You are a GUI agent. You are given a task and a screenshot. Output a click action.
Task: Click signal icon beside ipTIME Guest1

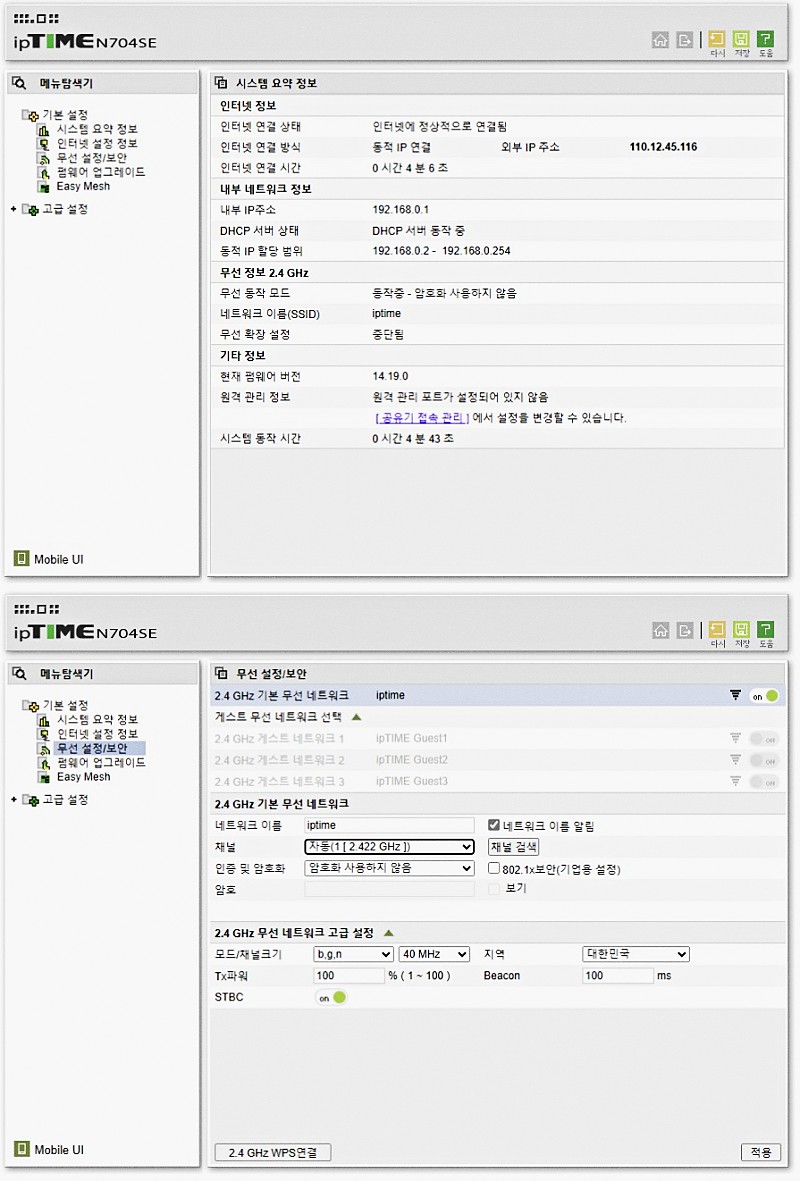pyautogui.click(x=735, y=739)
